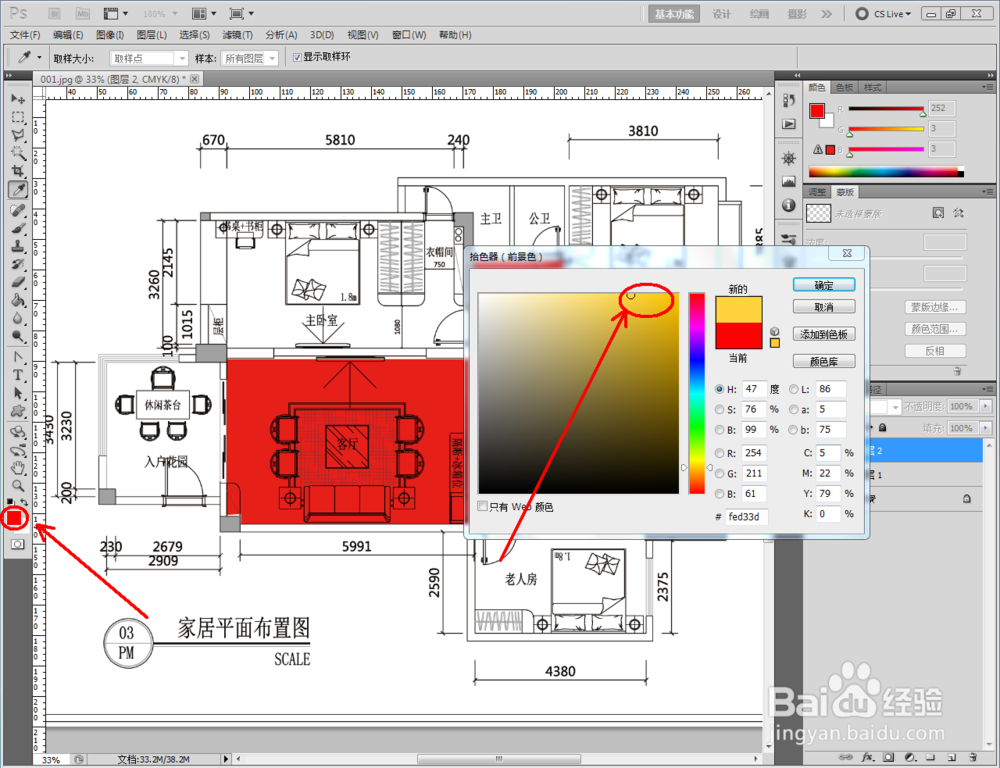This screenshot has height=768, width=1000.
Task: Select the Eyedropper tool in toolbox
Action: [x=18, y=189]
